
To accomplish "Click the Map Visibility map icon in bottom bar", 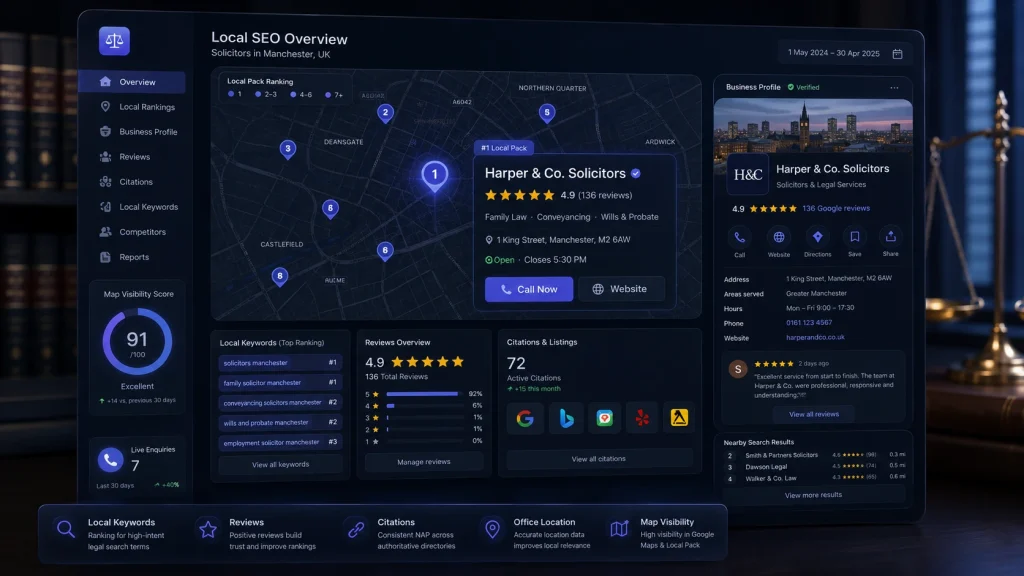I will [x=619, y=528].
